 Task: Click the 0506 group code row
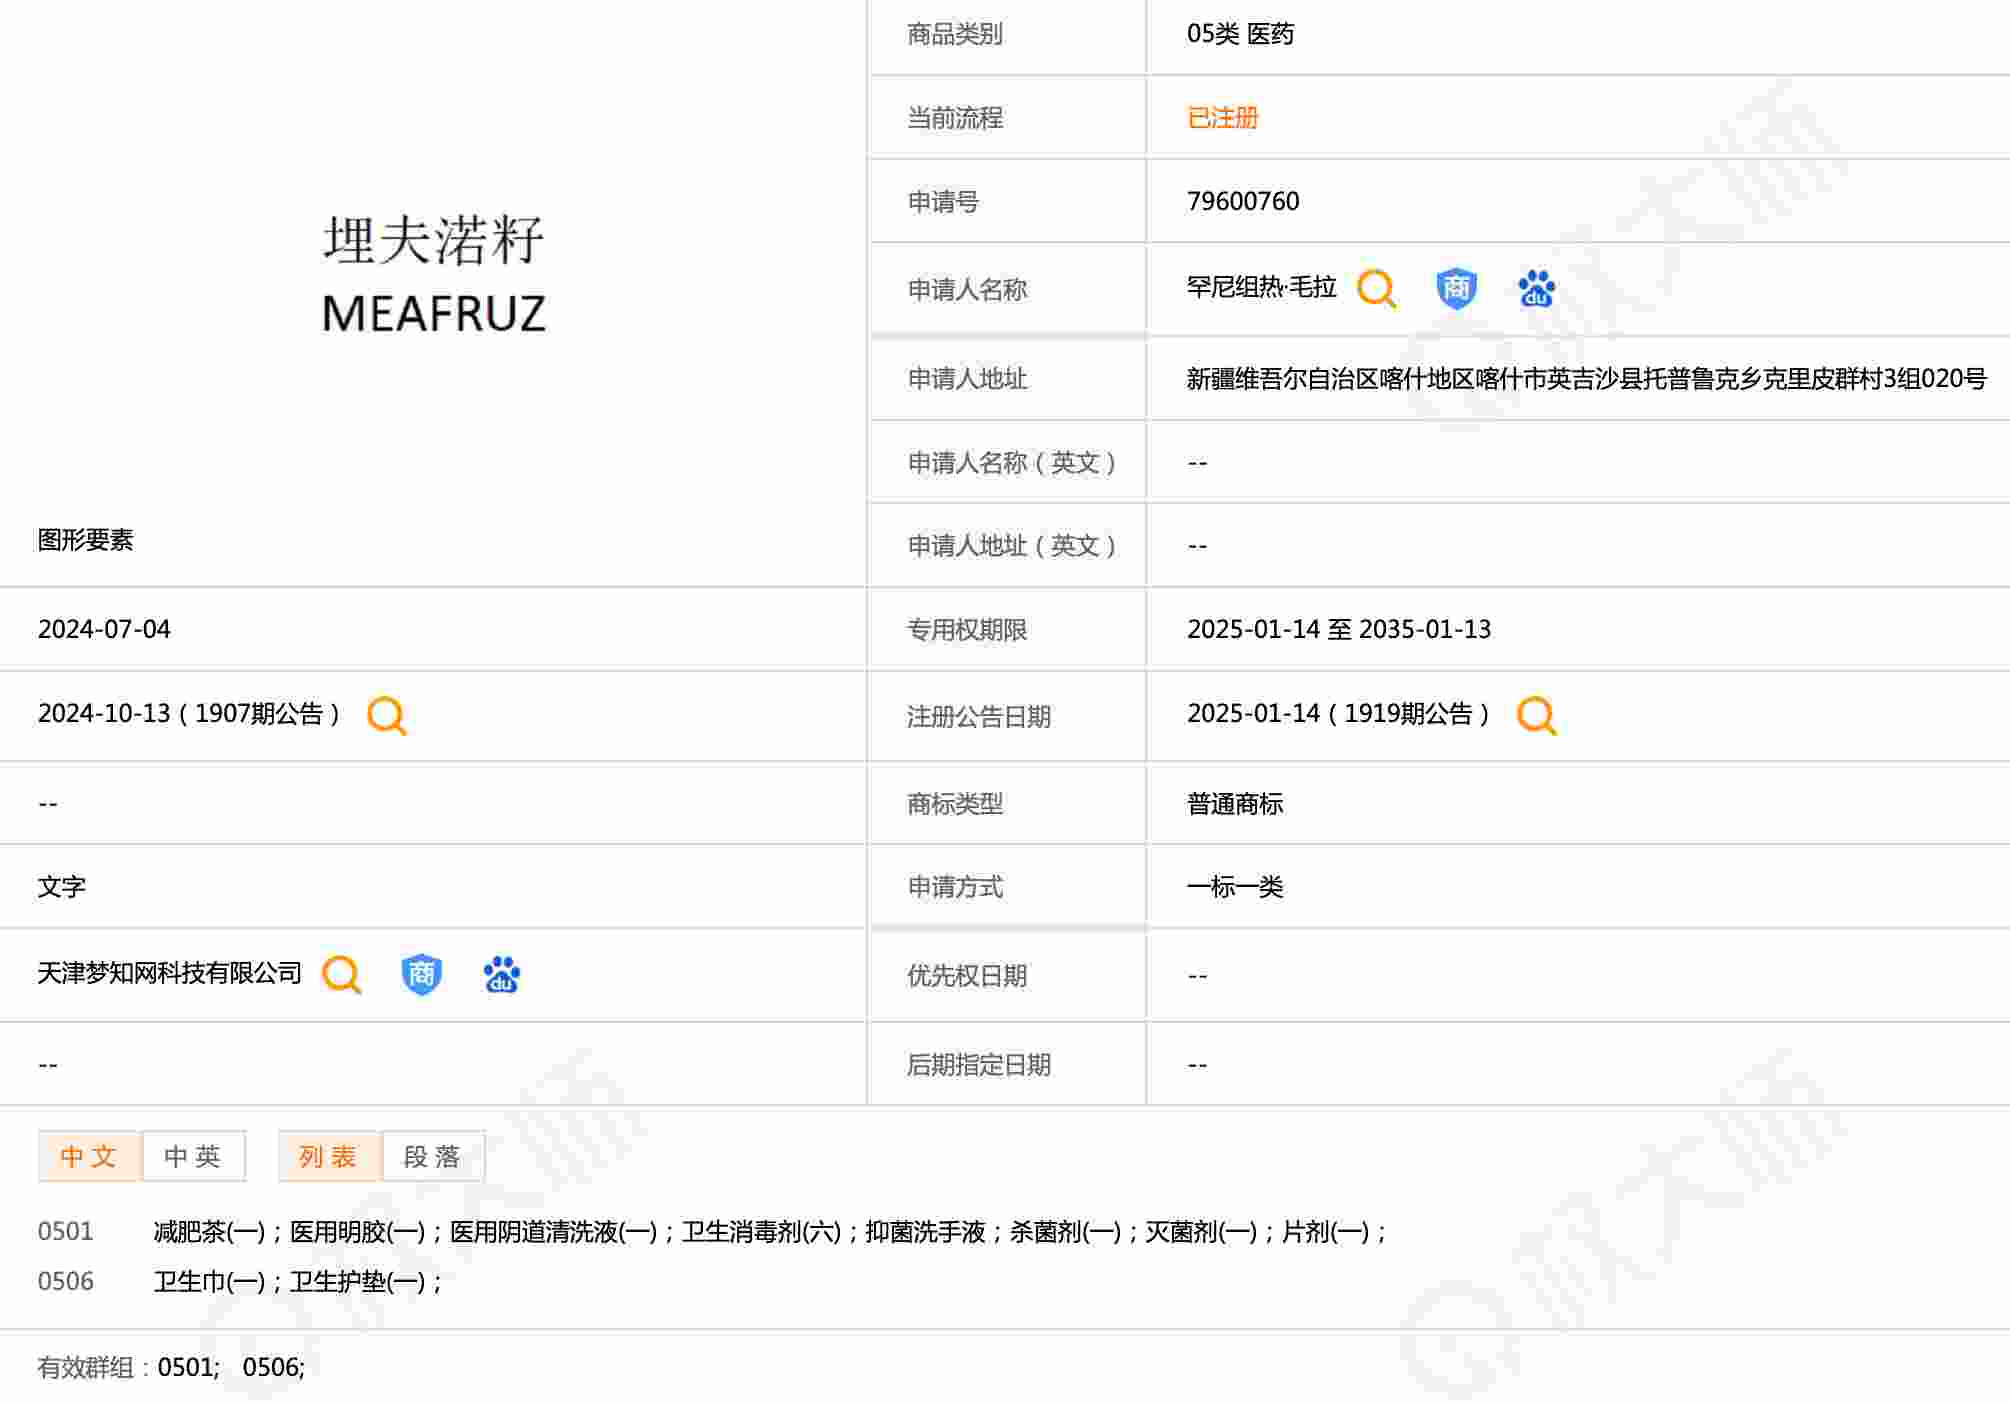coord(66,1281)
